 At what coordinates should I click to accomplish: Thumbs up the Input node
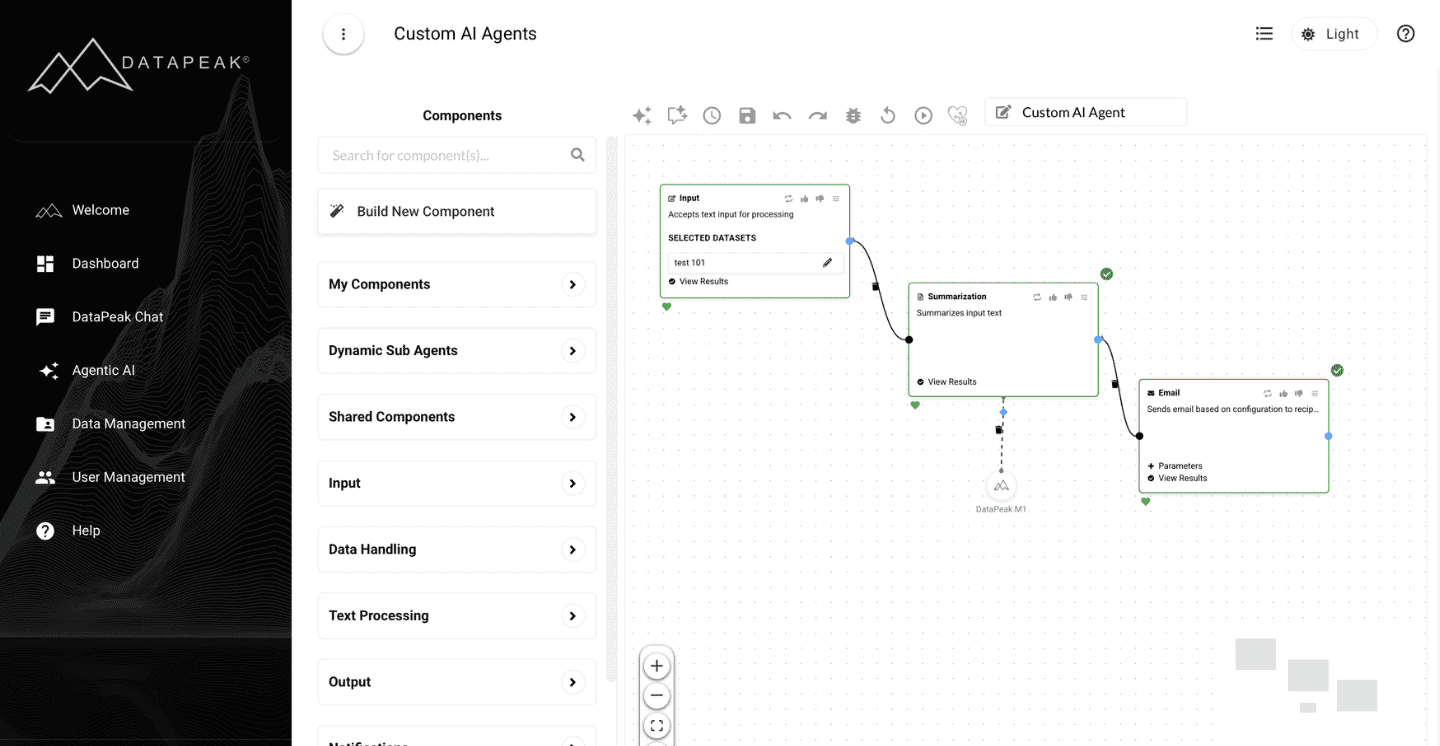[x=804, y=199]
